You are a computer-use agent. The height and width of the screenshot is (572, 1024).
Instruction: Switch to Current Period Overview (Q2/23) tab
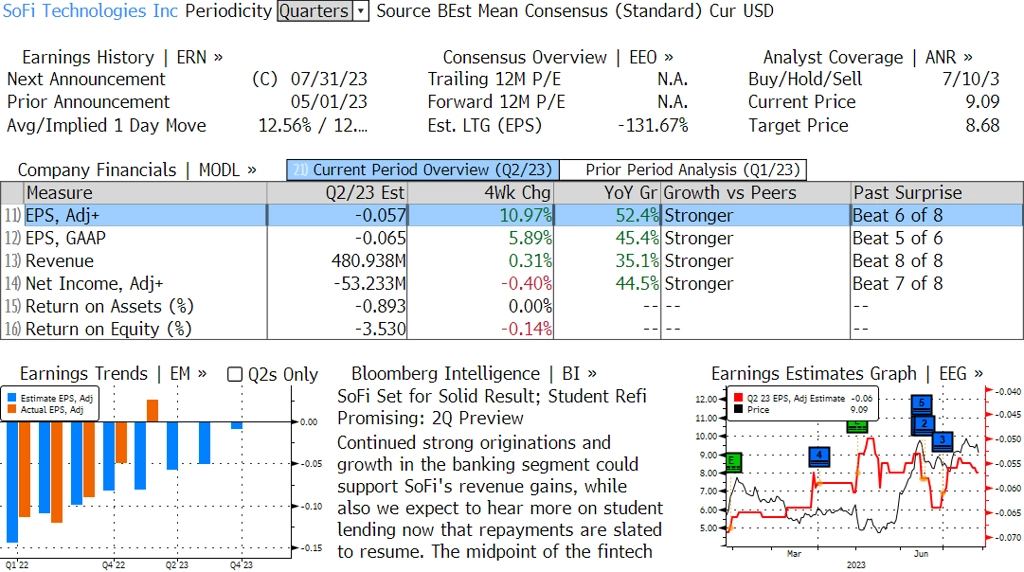423,170
